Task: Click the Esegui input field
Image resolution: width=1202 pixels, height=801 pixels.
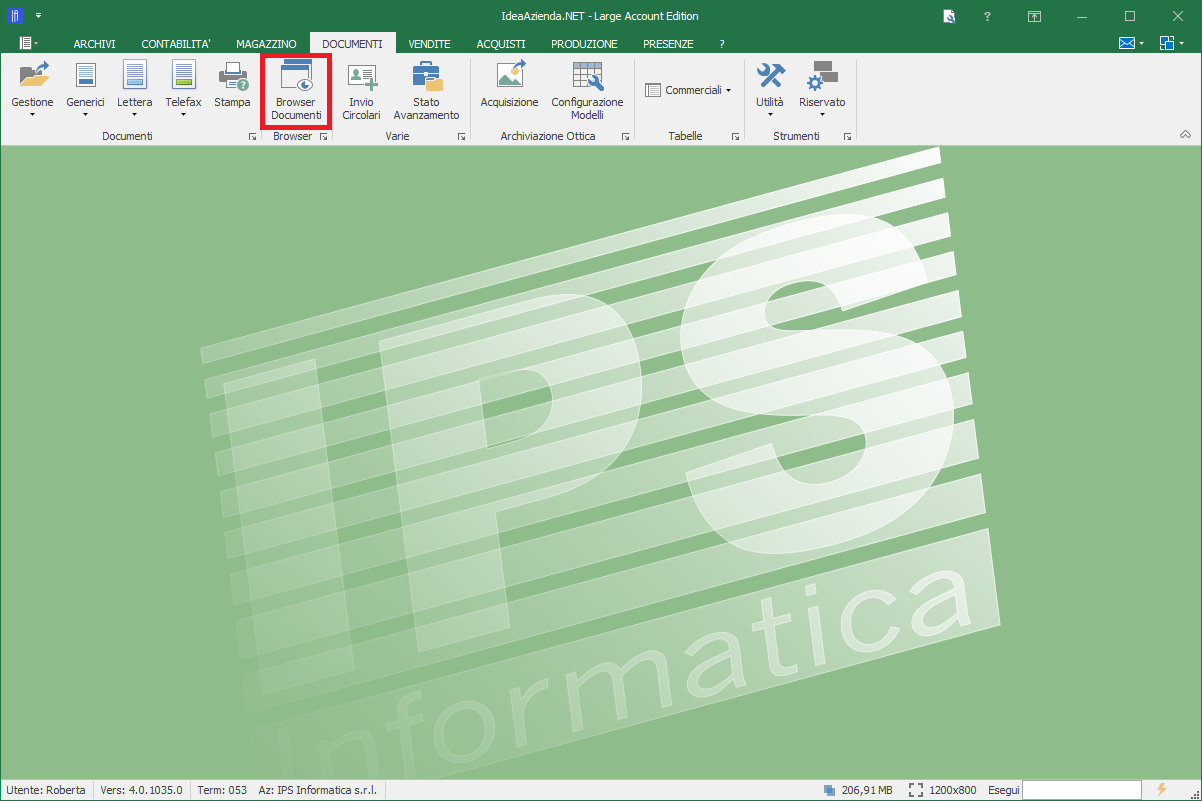Action: (x=1081, y=790)
